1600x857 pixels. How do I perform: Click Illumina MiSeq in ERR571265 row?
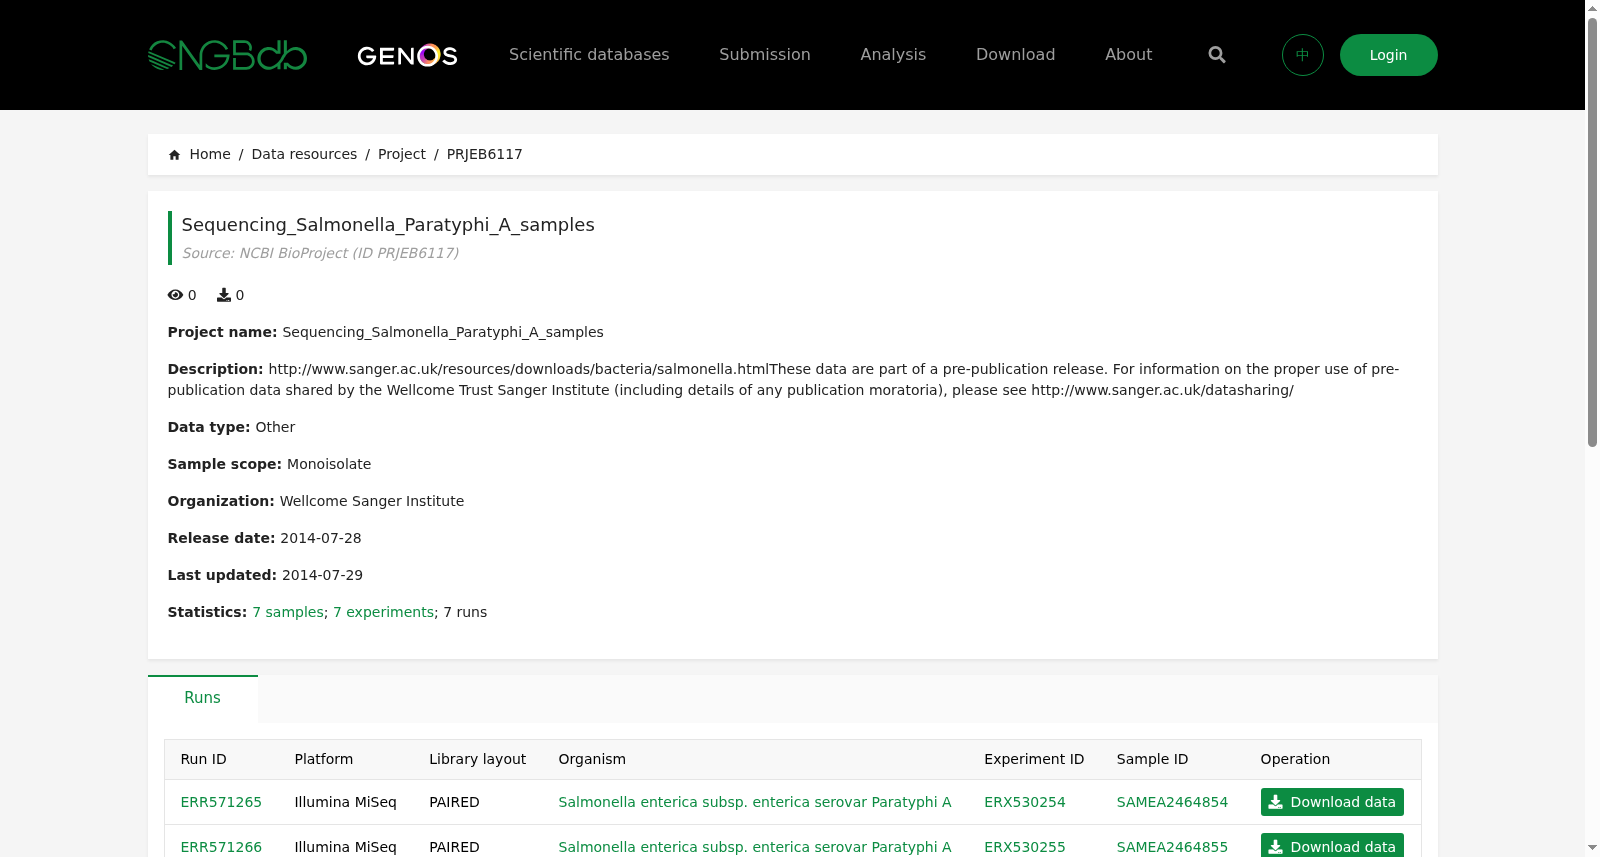[346, 802]
